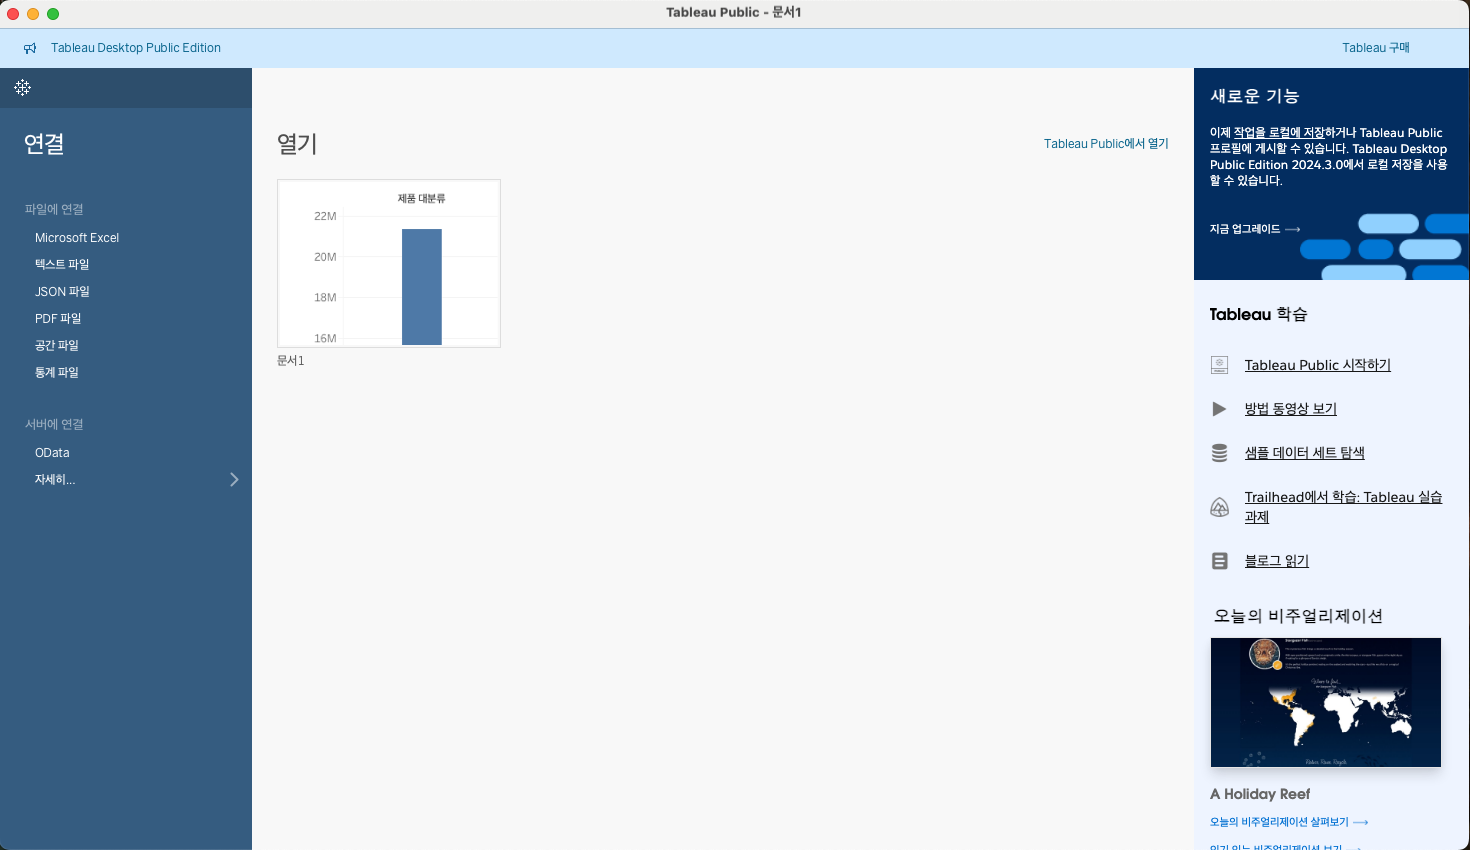Click the Tableau logo icon in sidebar

[x=23, y=88]
